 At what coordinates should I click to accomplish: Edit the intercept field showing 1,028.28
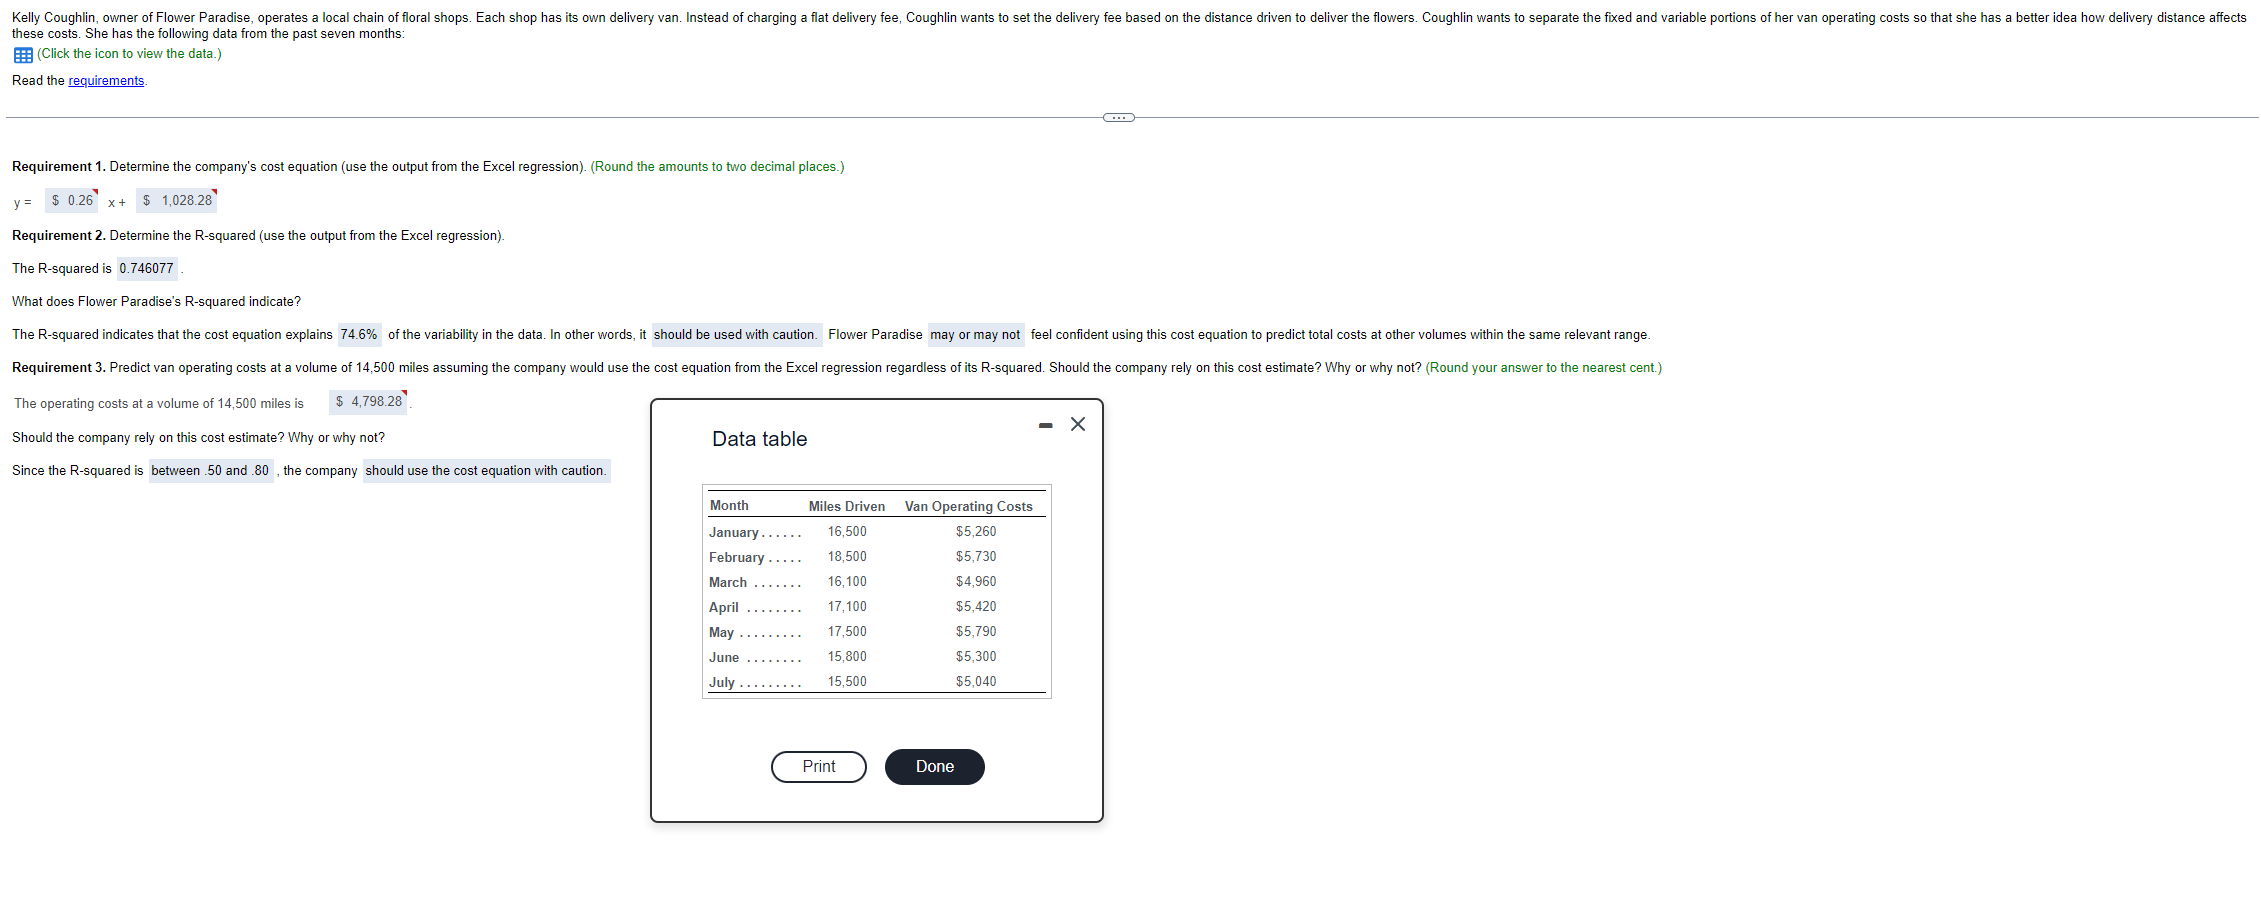pyautogui.click(x=178, y=201)
